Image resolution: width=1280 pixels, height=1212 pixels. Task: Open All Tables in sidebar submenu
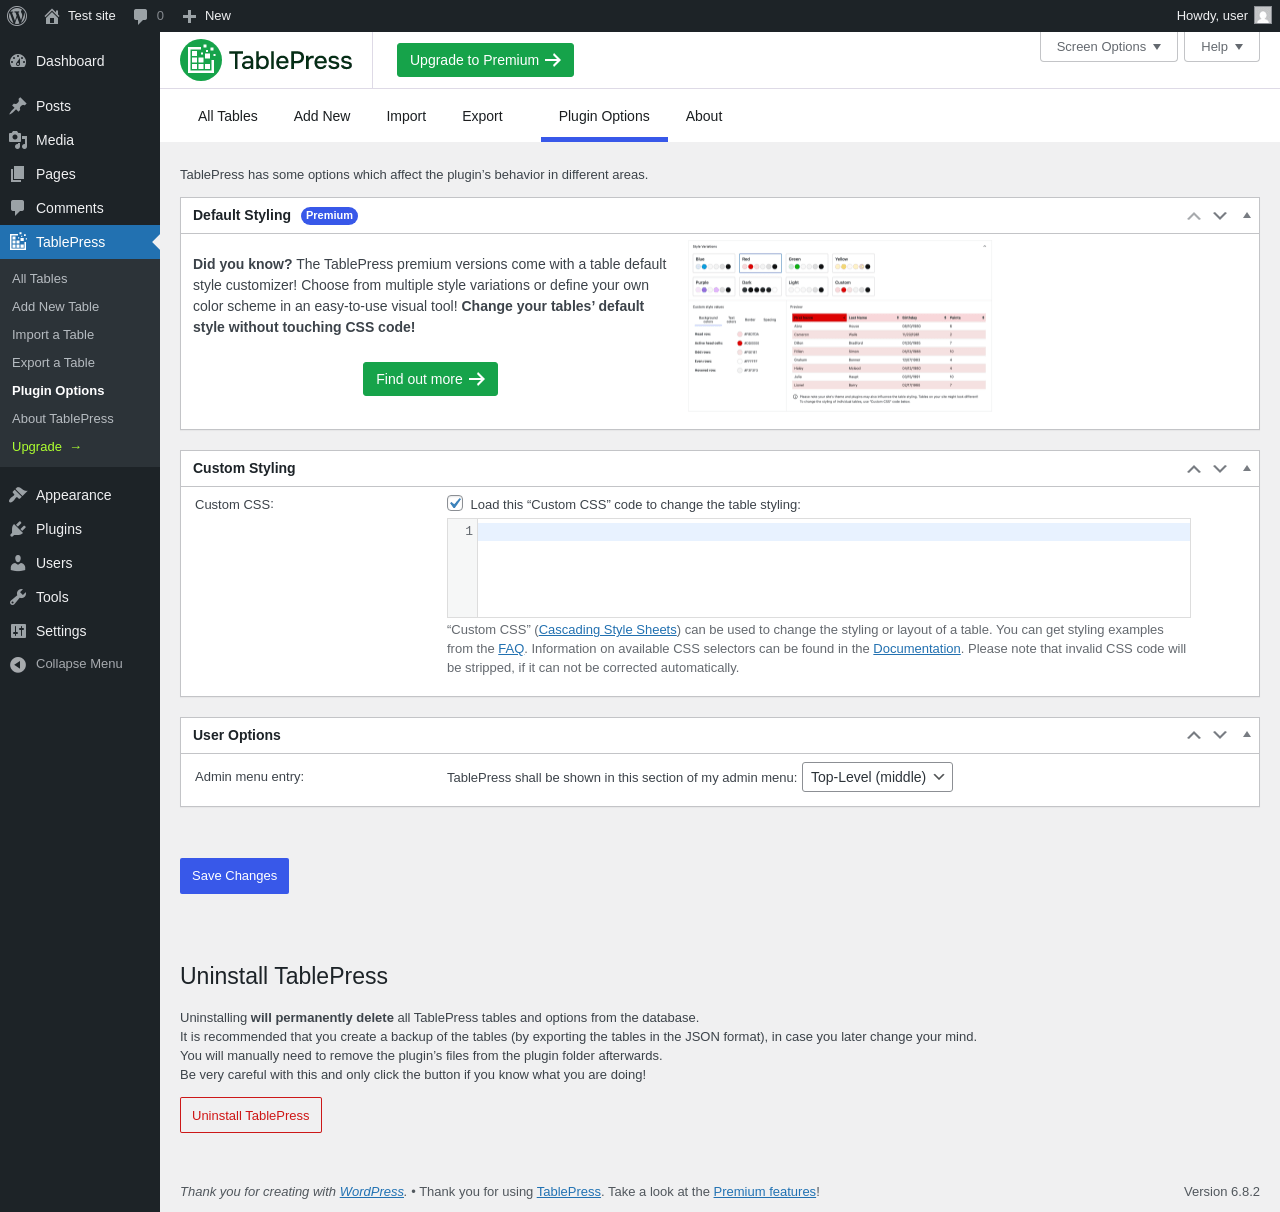pyautogui.click(x=40, y=279)
